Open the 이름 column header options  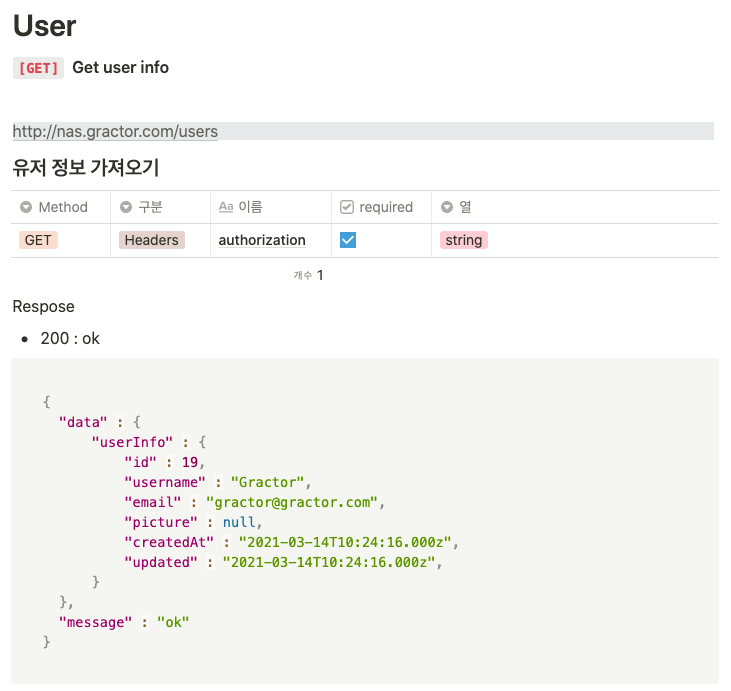[x=271, y=207]
